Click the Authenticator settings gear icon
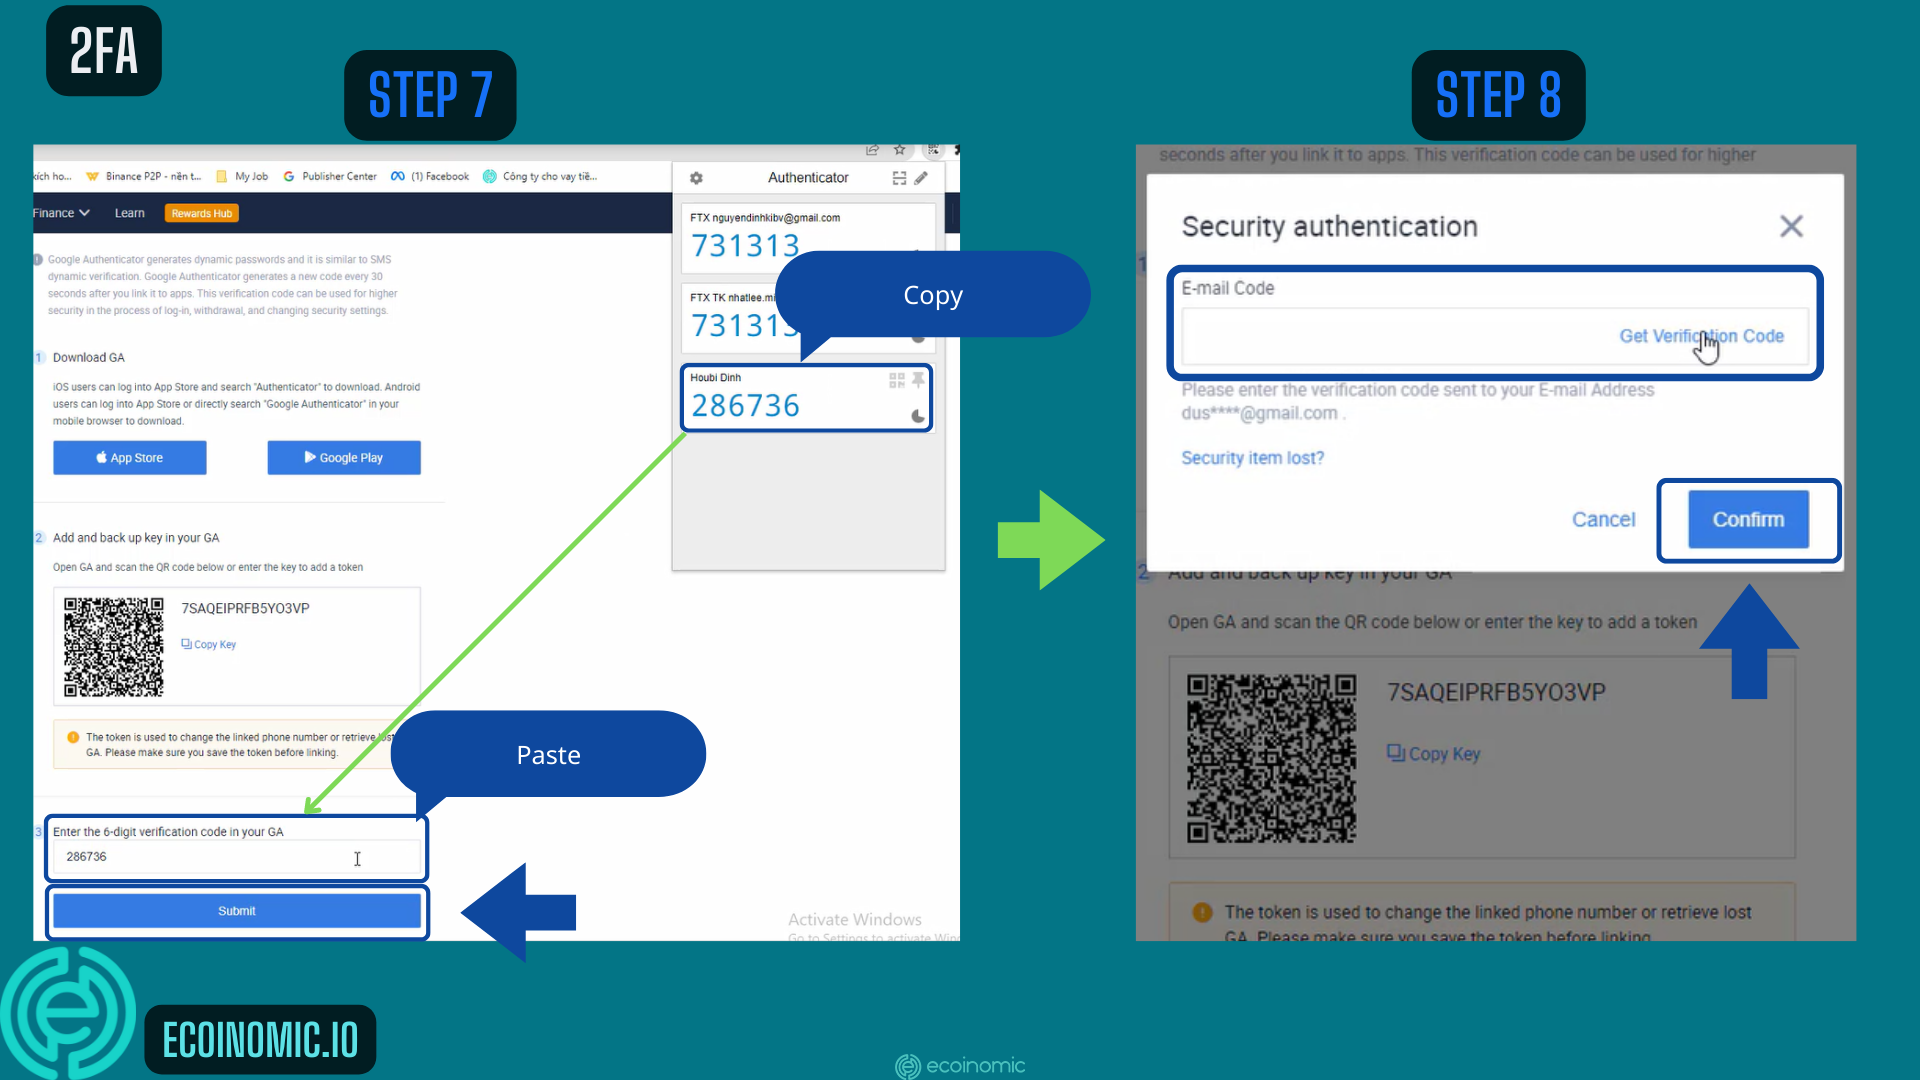1920x1080 pixels. [x=695, y=177]
